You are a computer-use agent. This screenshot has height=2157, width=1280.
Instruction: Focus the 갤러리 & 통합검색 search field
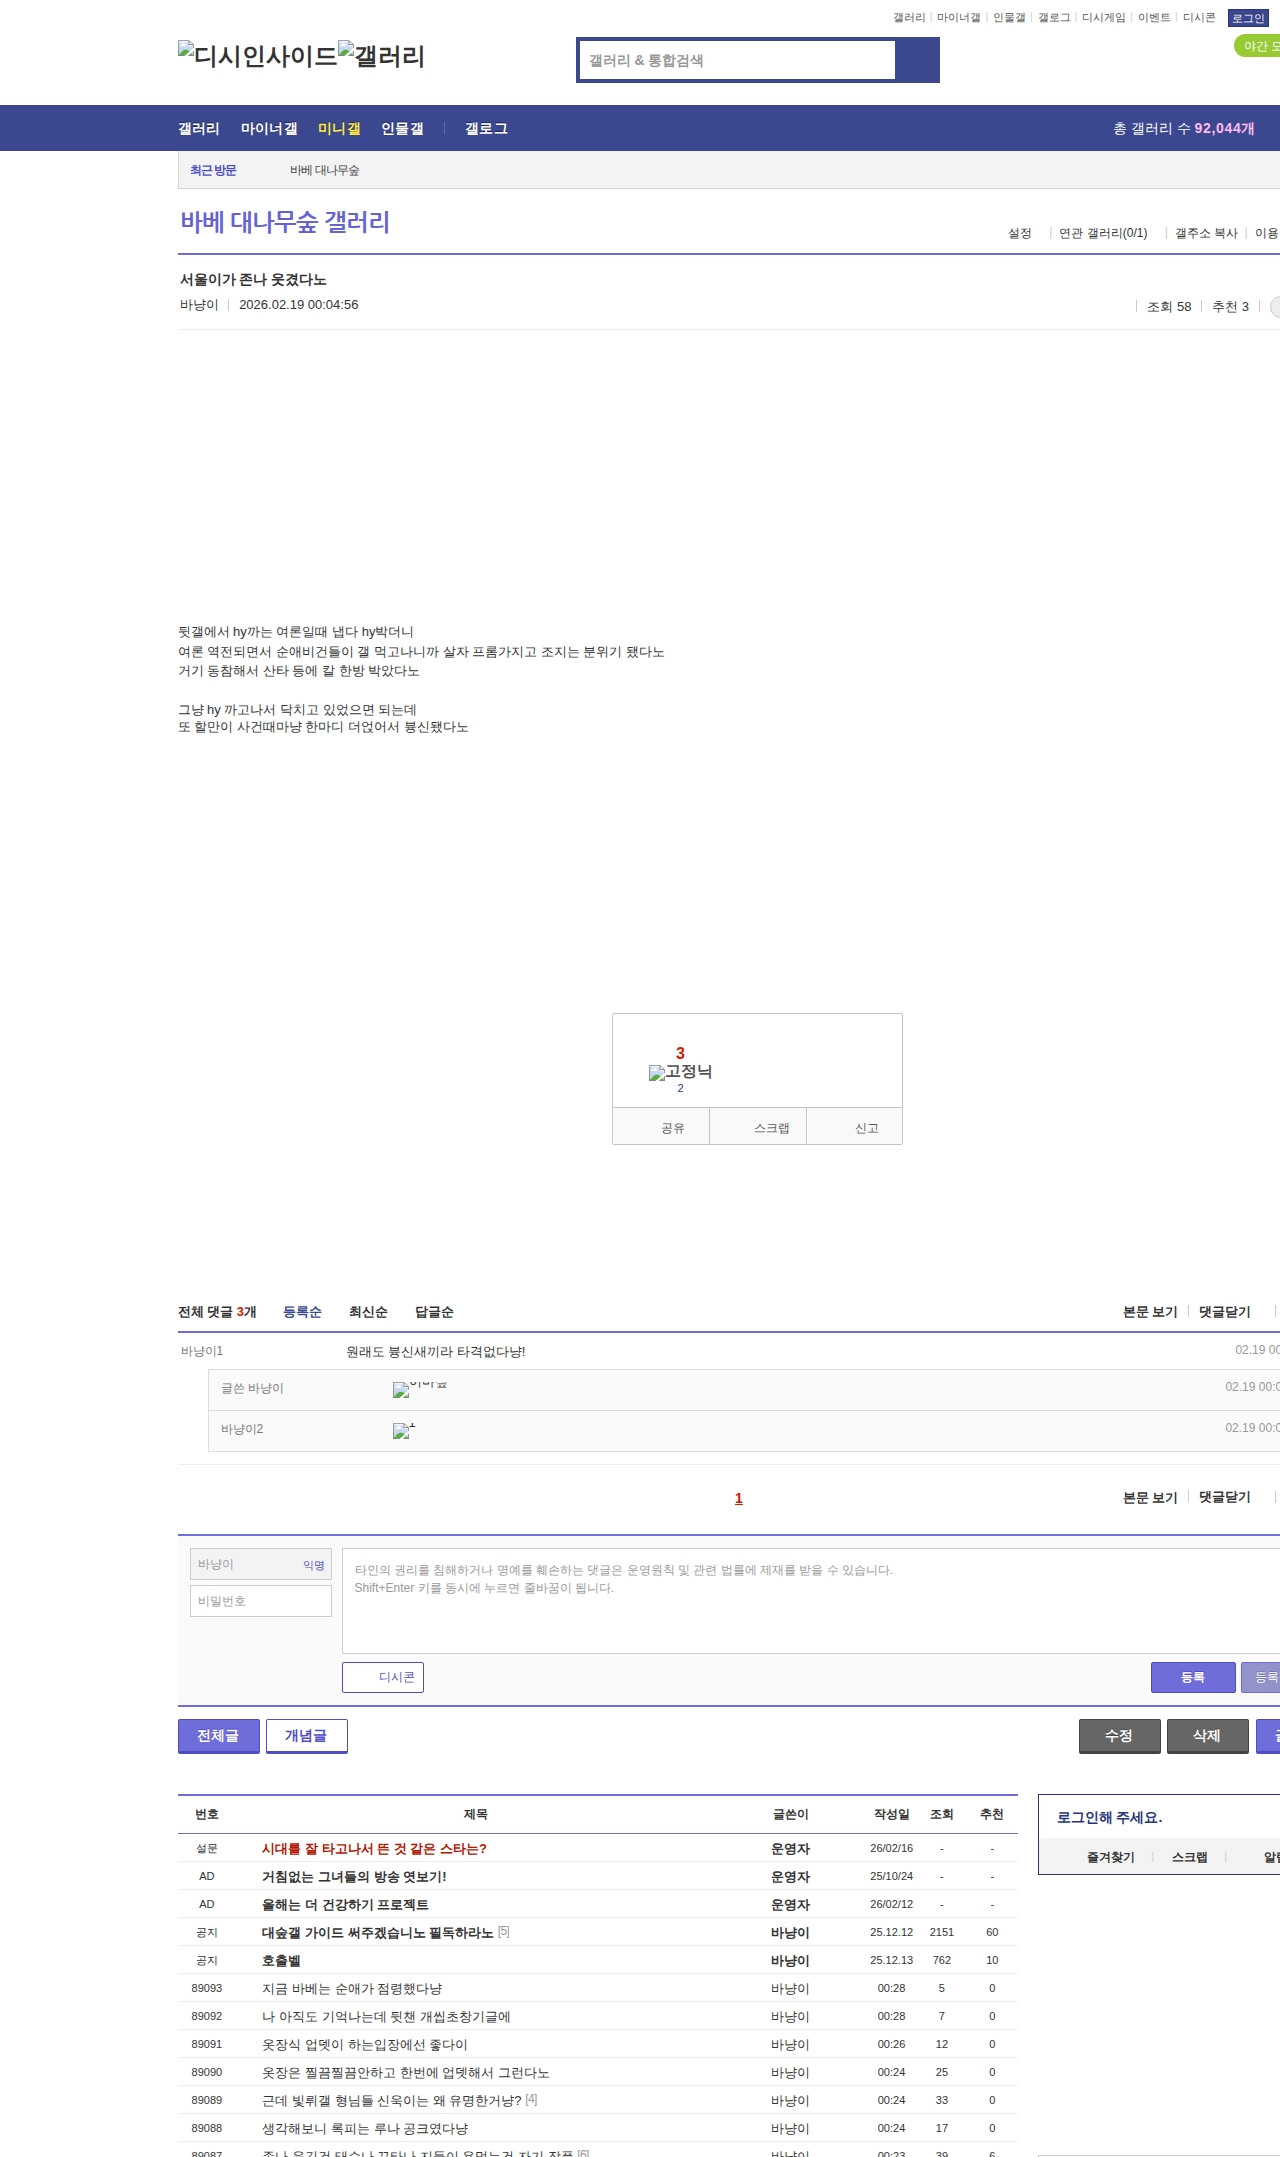point(737,60)
